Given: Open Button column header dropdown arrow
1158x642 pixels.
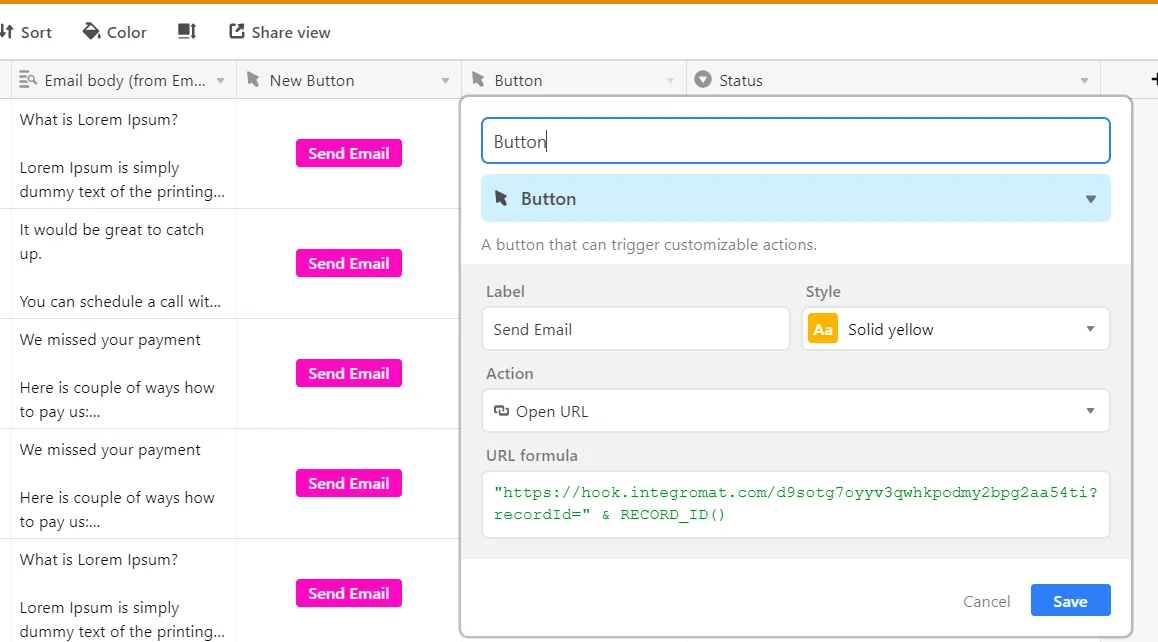Looking at the screenshot, I should tap(670, 81).
